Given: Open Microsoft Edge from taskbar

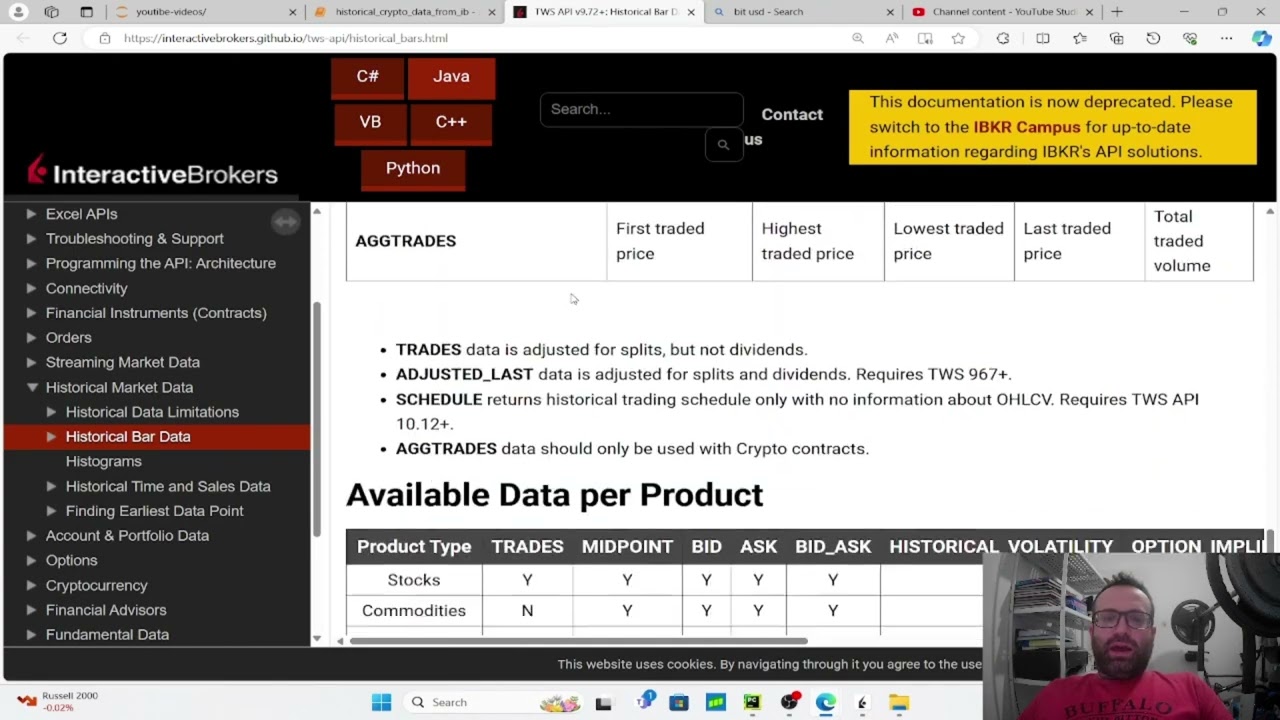Looking at the screenshot, I should pos(825,702).
